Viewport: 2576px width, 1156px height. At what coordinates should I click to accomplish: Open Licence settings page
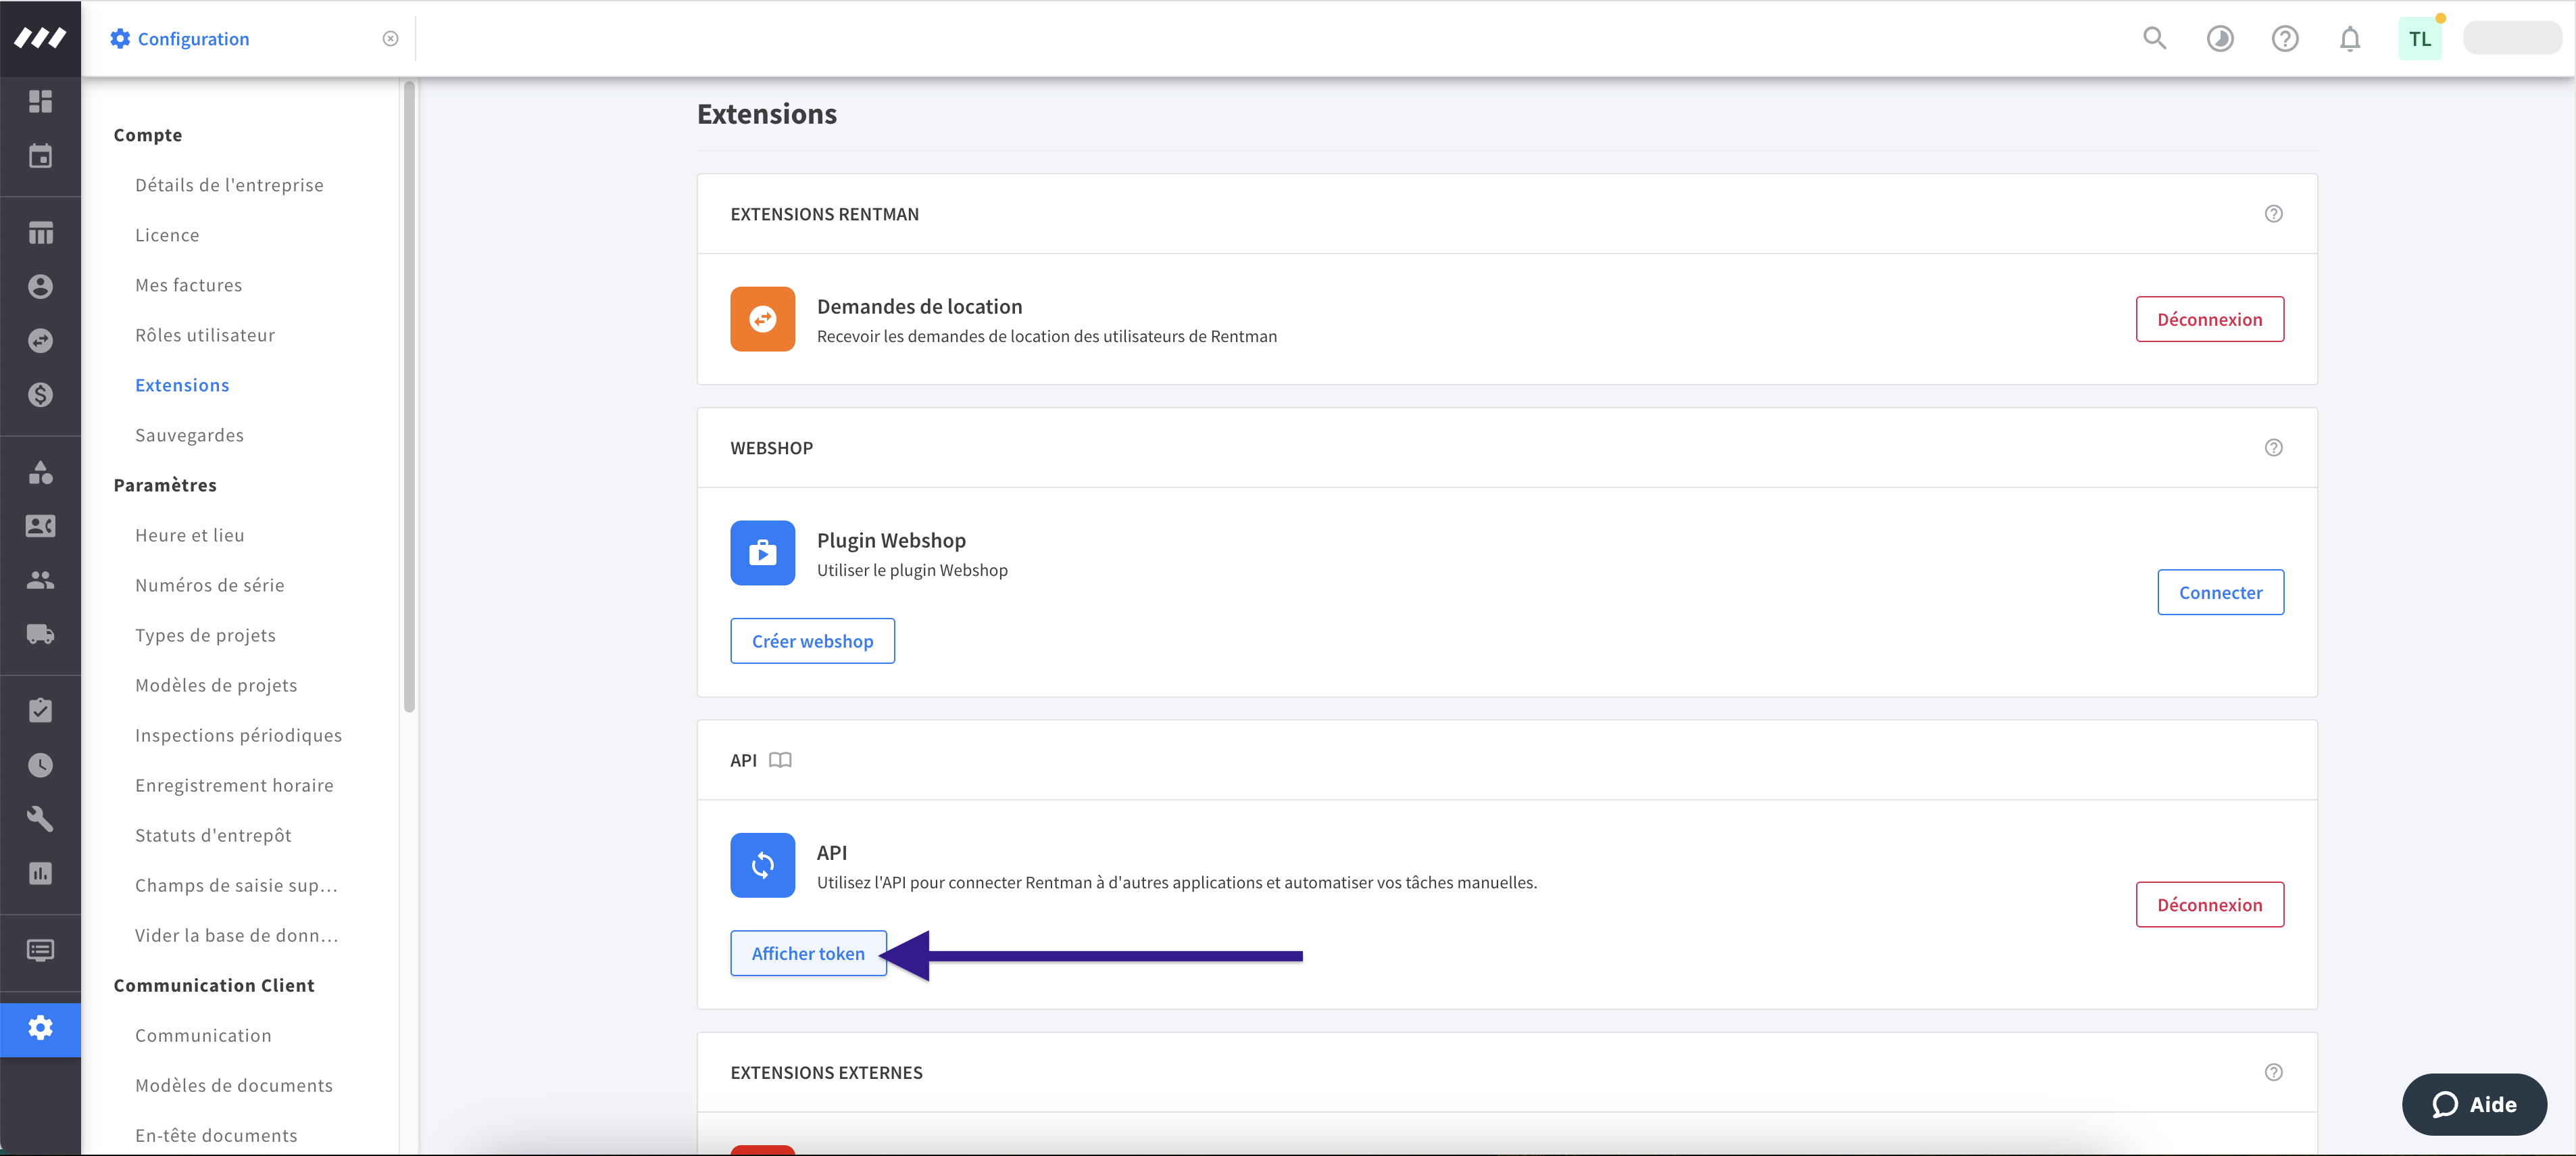tap(167, 235)
